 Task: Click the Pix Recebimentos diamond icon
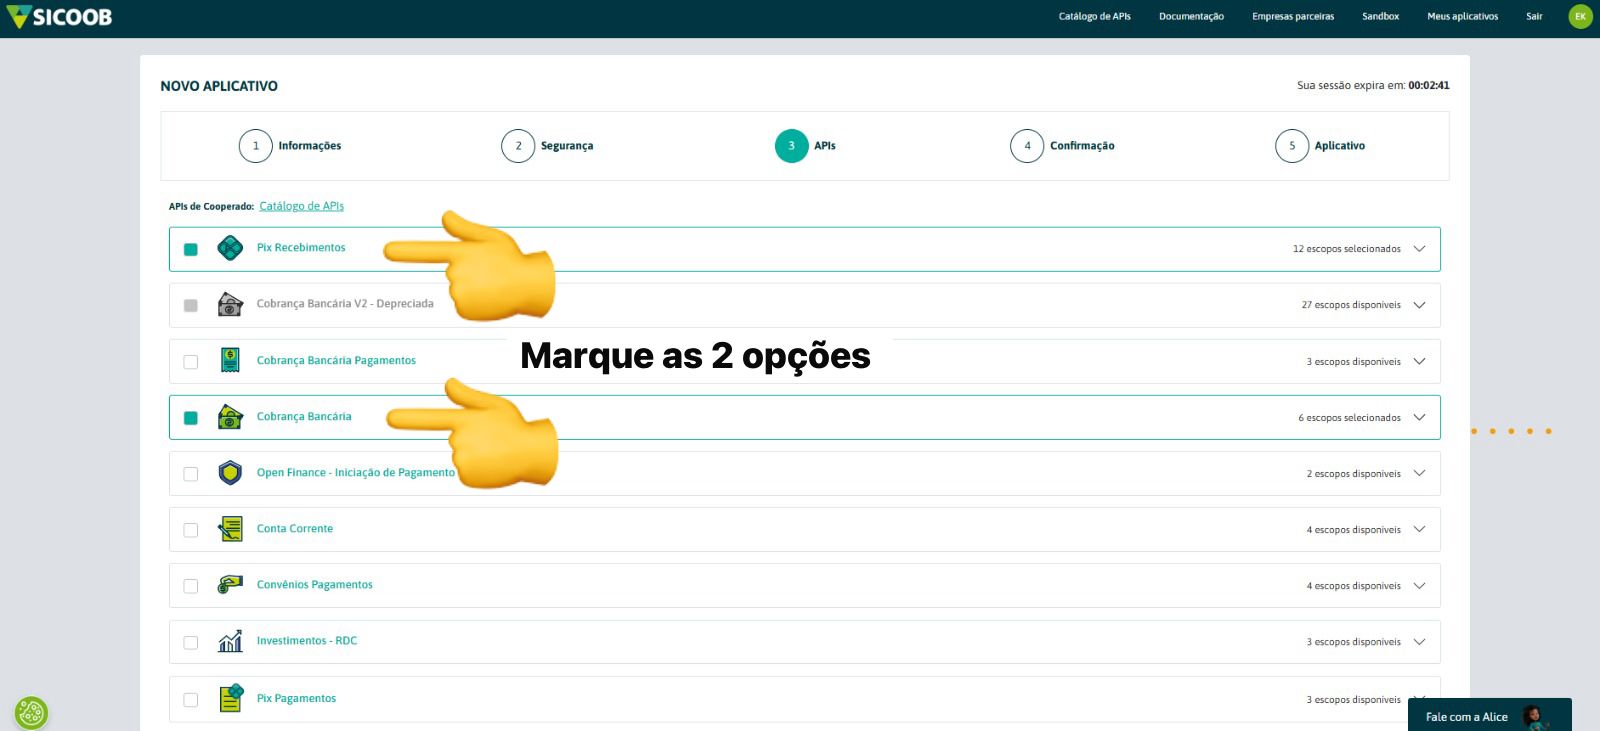230,248
